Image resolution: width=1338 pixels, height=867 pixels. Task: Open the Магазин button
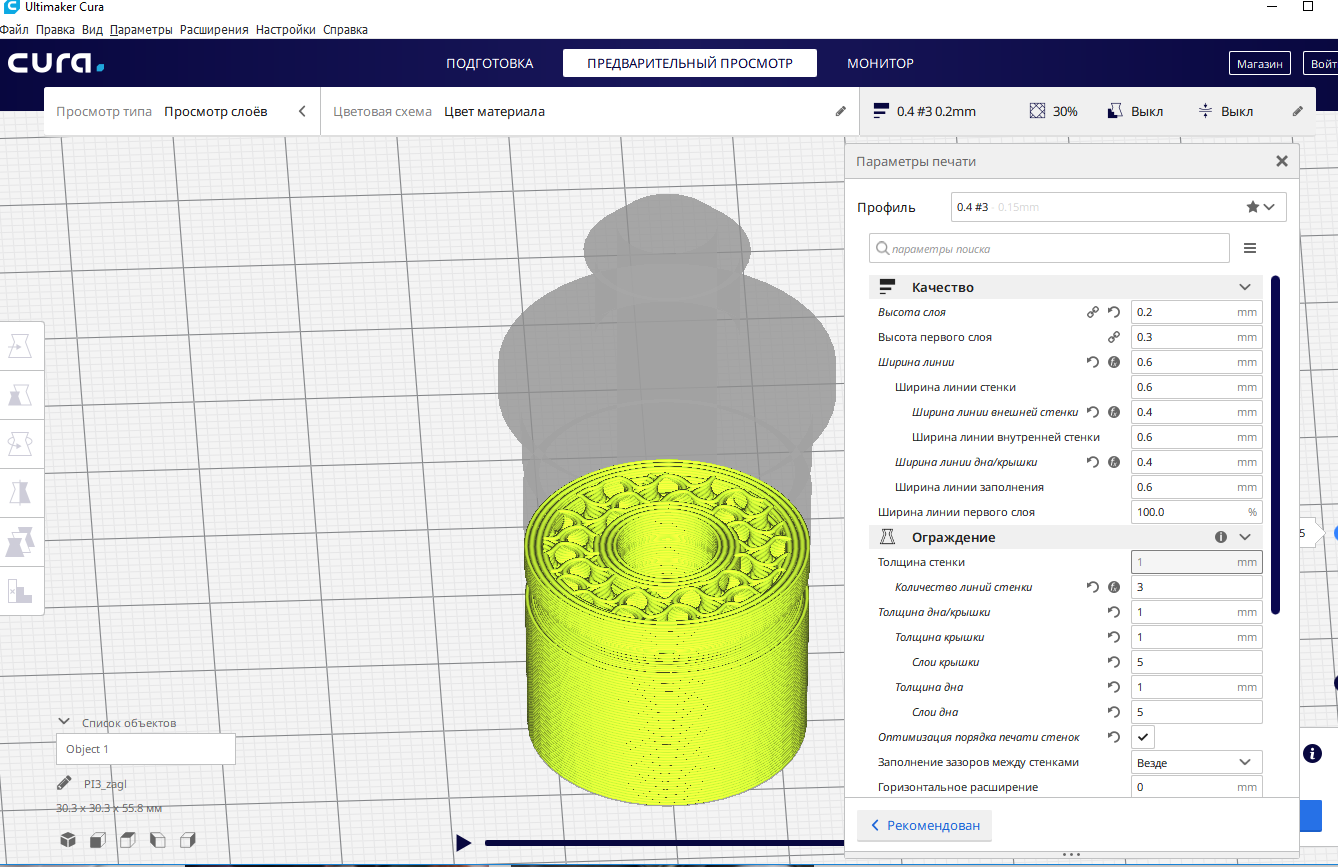(x=1259, y=63)
